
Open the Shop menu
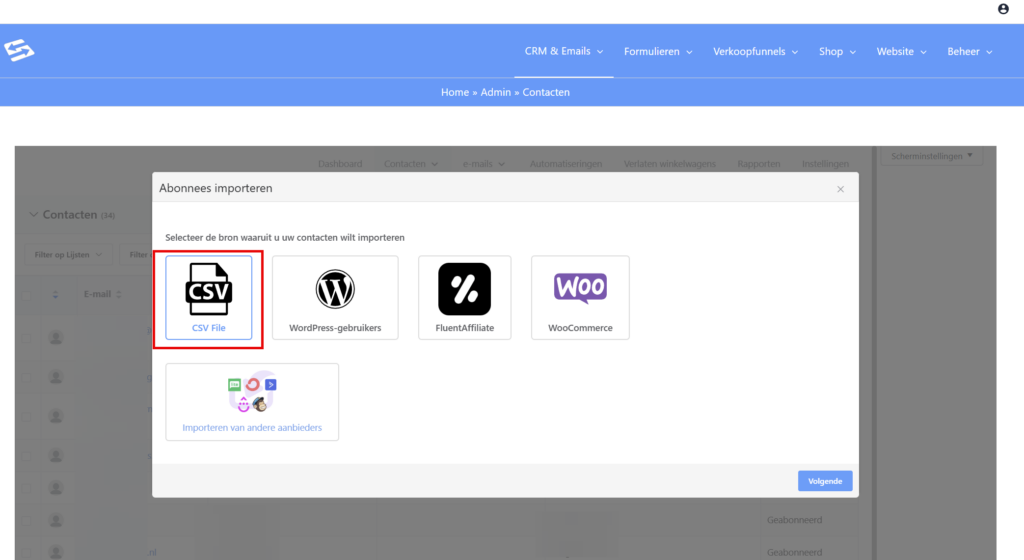(837, 51)
